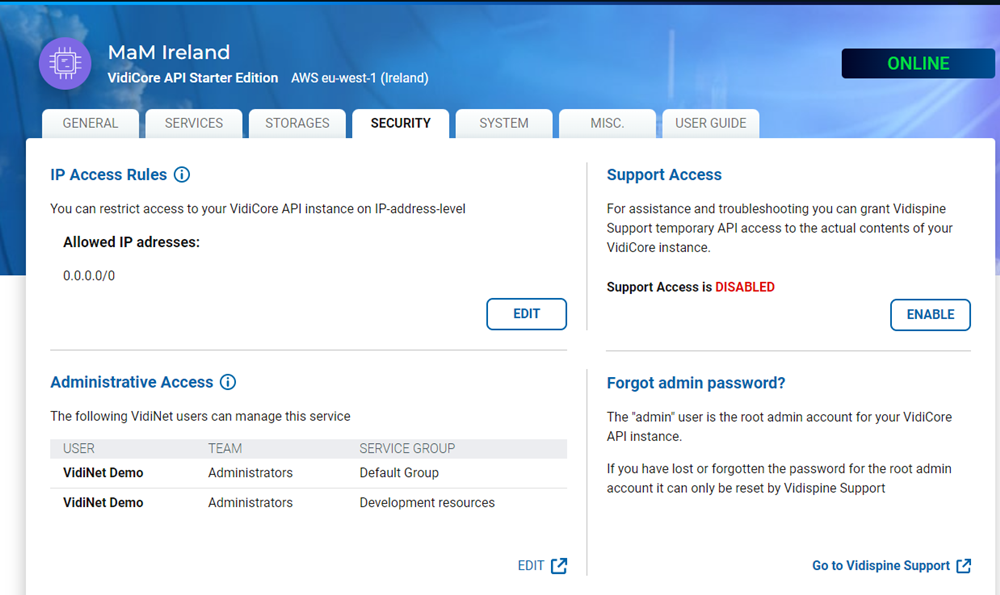This screenshot has height=595, width=1000.
Task: Follow the Go to Vidispine Support link
Action: point(880,566)
